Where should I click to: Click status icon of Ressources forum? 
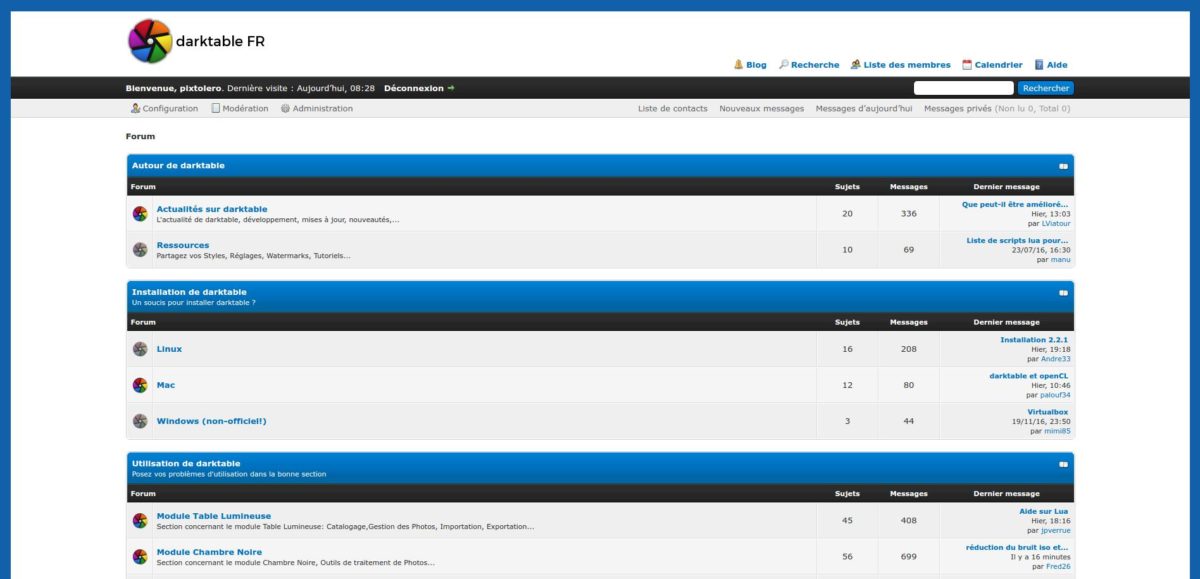[140, 249]
